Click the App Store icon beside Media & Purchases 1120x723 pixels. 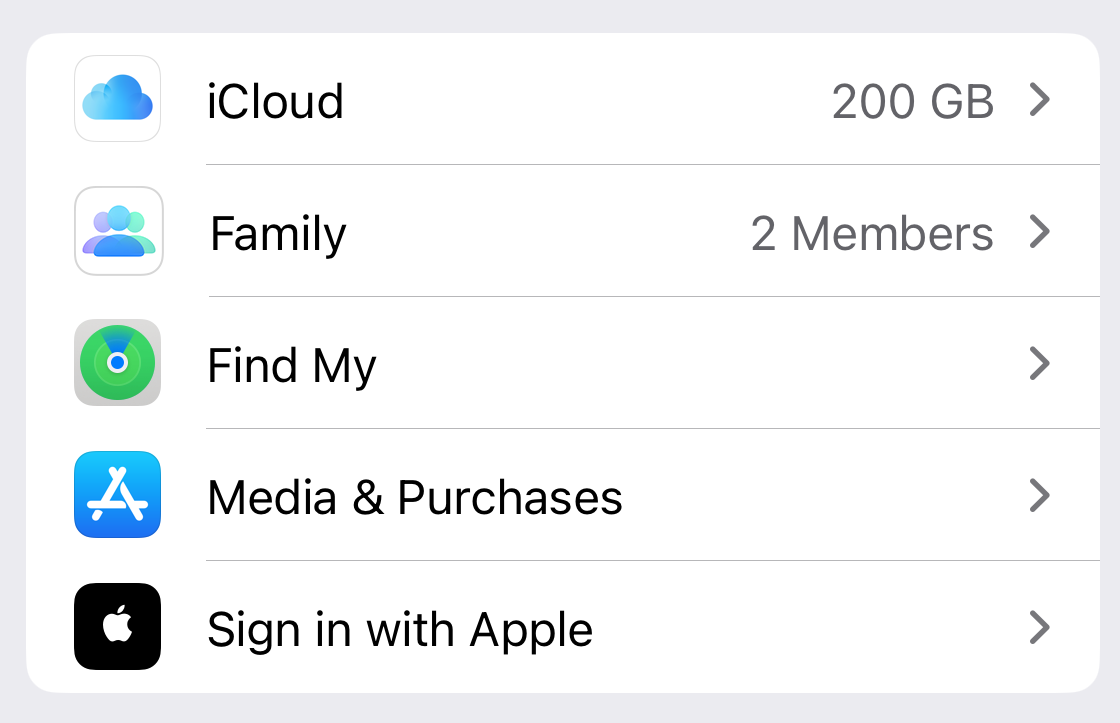(x=117, y=496)
